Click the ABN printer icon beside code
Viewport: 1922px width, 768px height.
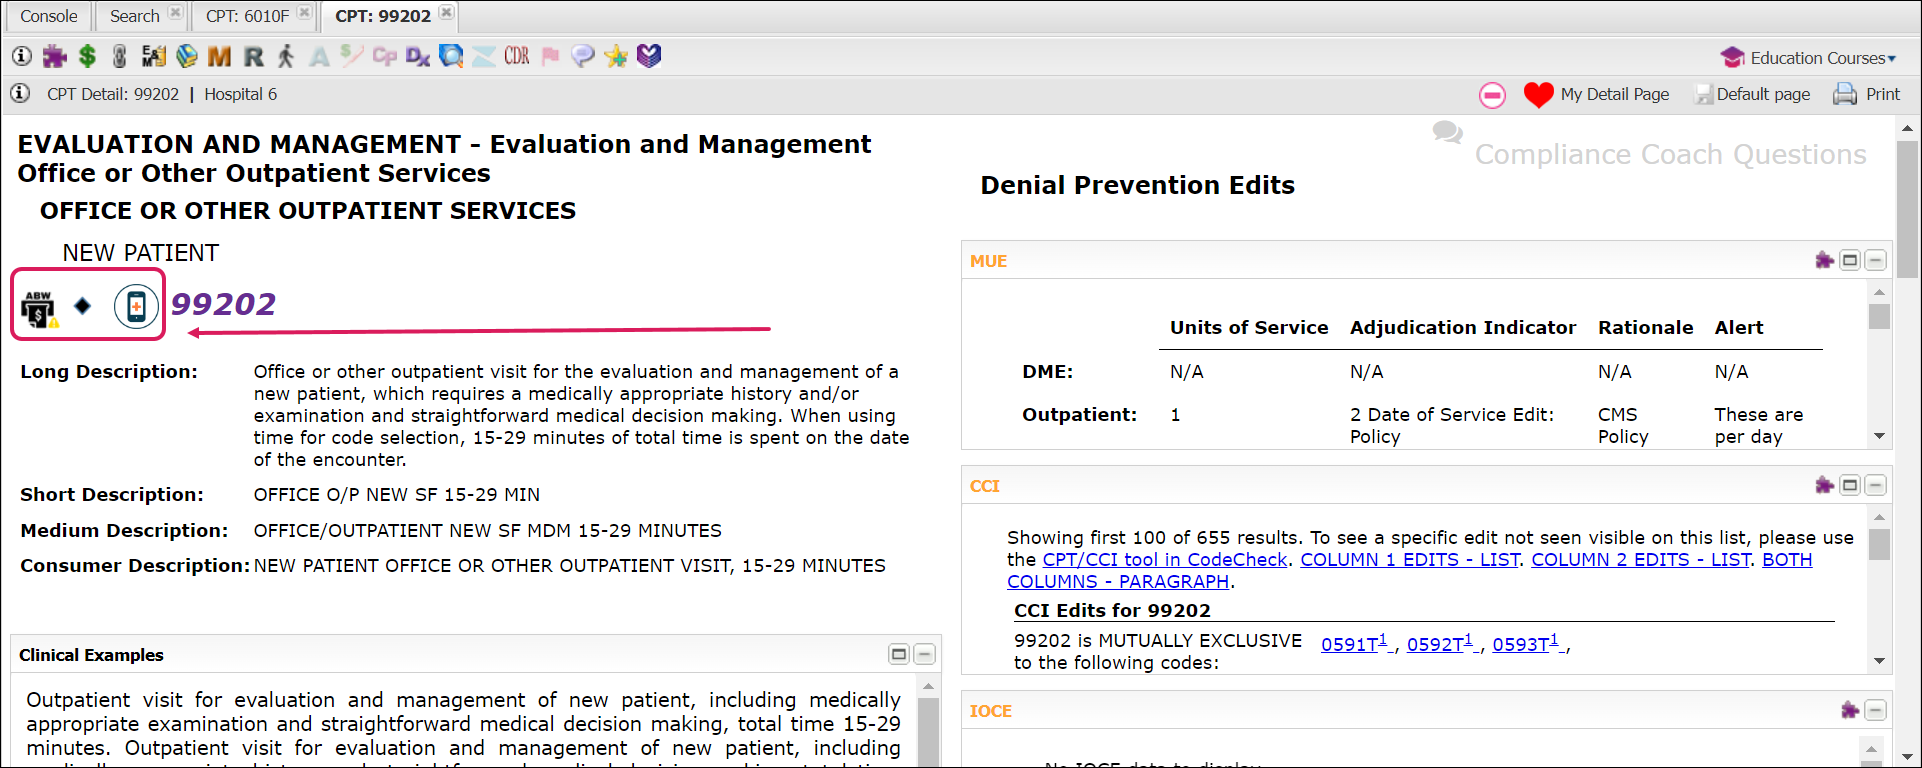point(39,309)
